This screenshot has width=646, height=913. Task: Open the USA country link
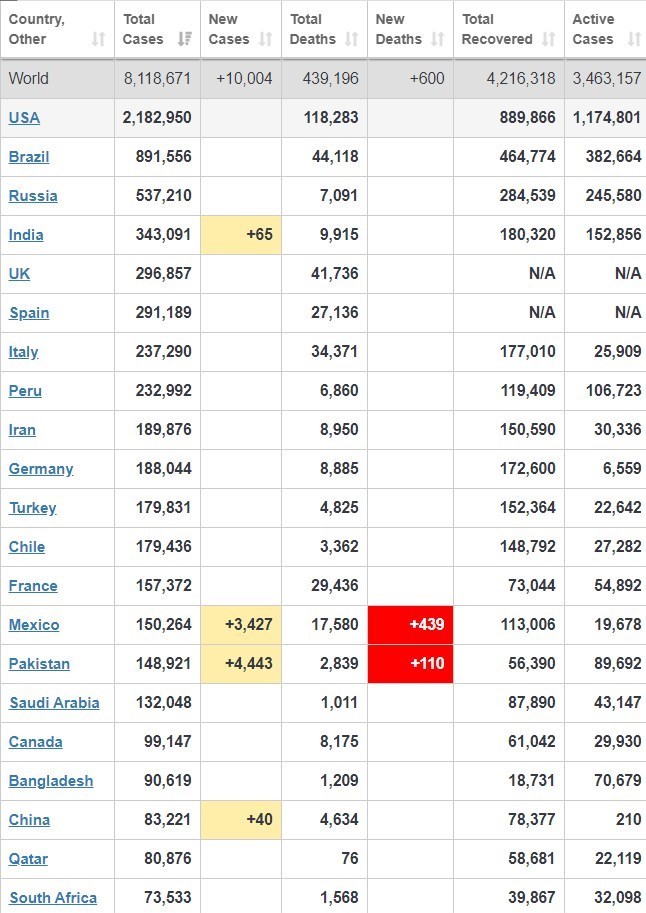24,118
